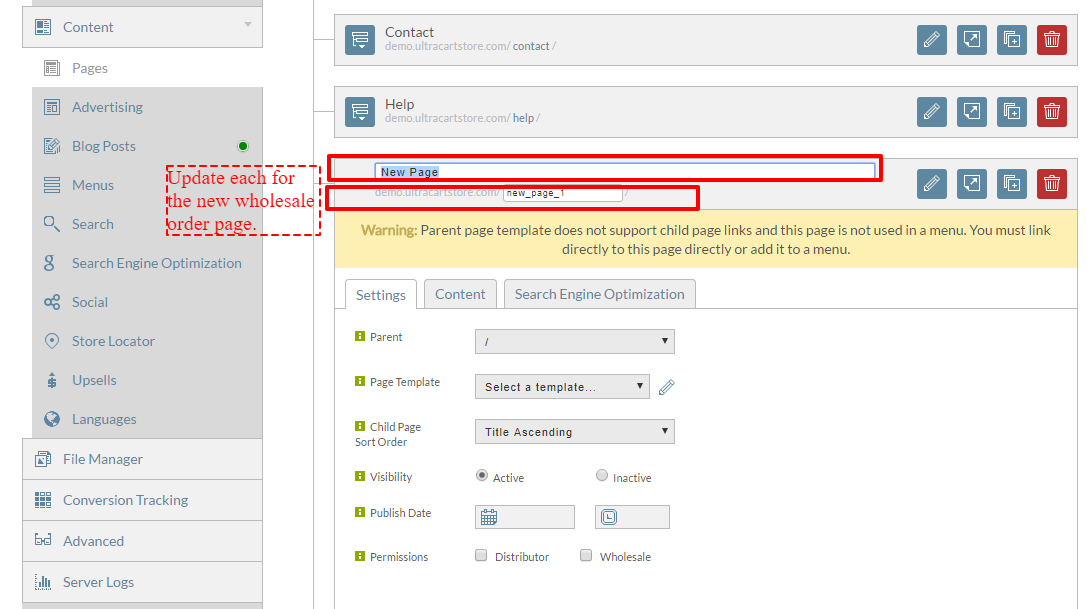Select the Active visibility radio button
This screenshot has width=1087, height=609.
click(x=482, y=476)
